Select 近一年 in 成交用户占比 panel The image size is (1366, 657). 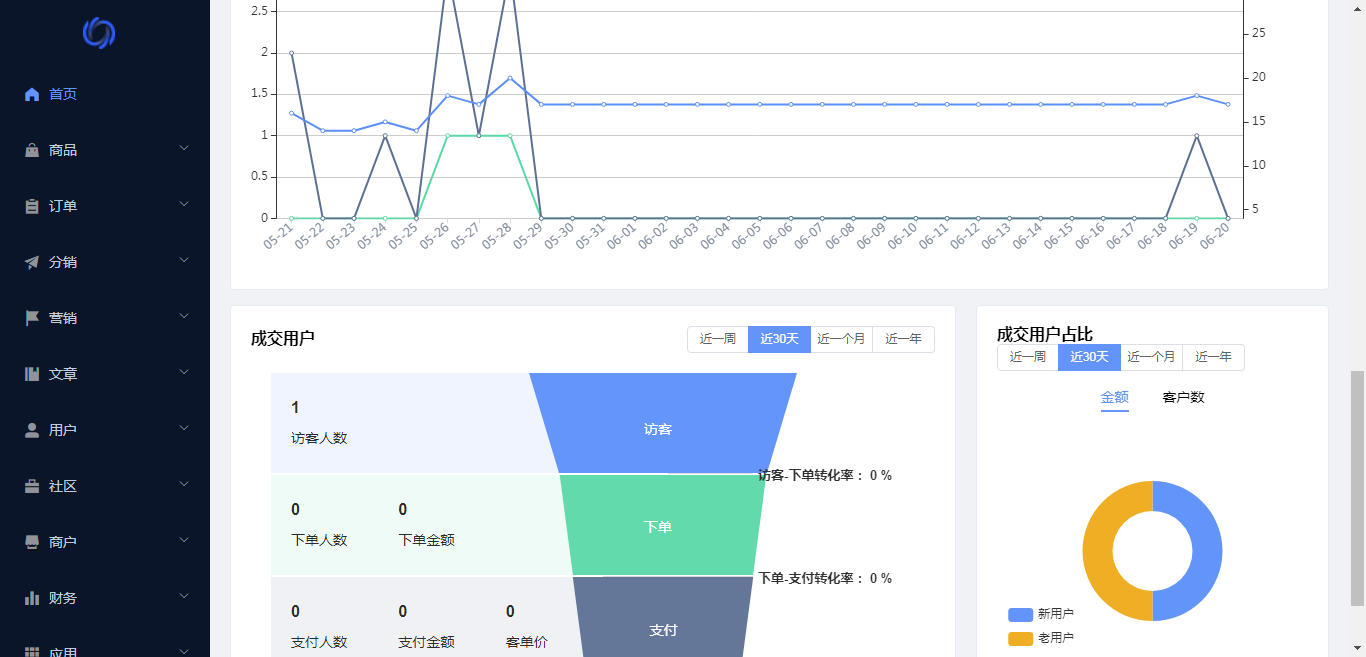(x=1213, y=357)
